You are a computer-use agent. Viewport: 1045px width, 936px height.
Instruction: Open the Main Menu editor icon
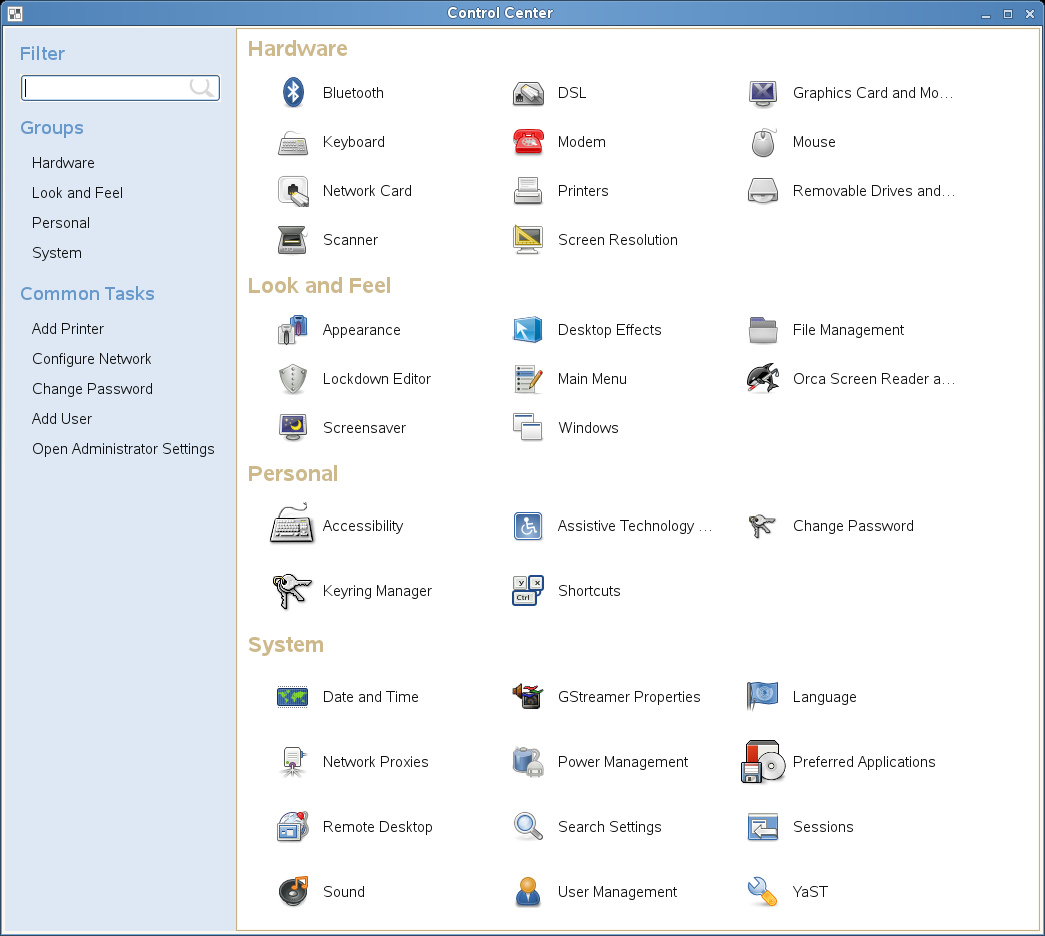[x=528, y=379]
